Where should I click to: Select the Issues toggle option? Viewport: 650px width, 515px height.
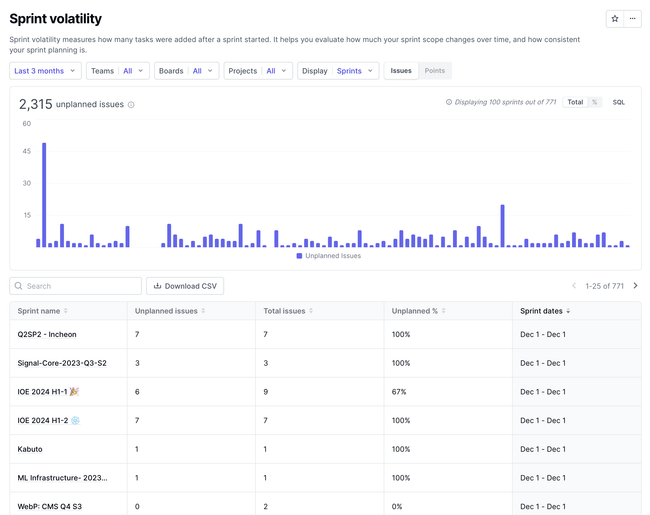point(401,71)
